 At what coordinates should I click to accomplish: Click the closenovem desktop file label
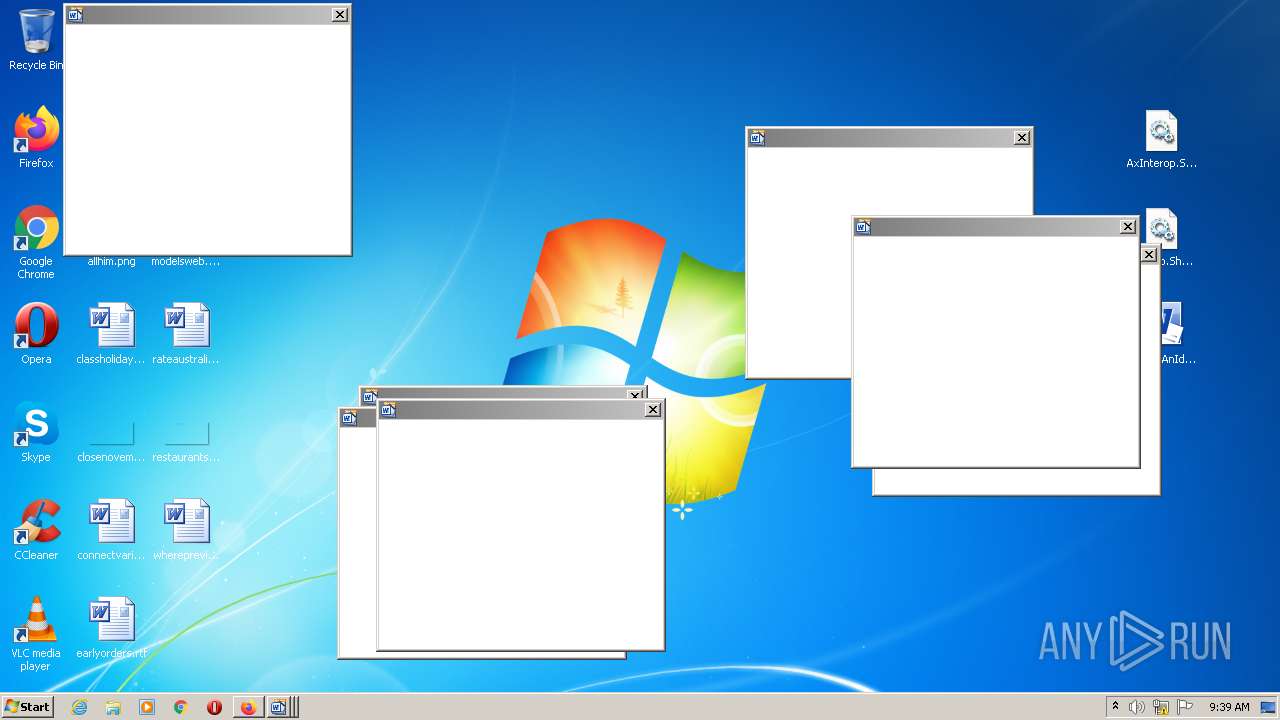click(111, 457)
